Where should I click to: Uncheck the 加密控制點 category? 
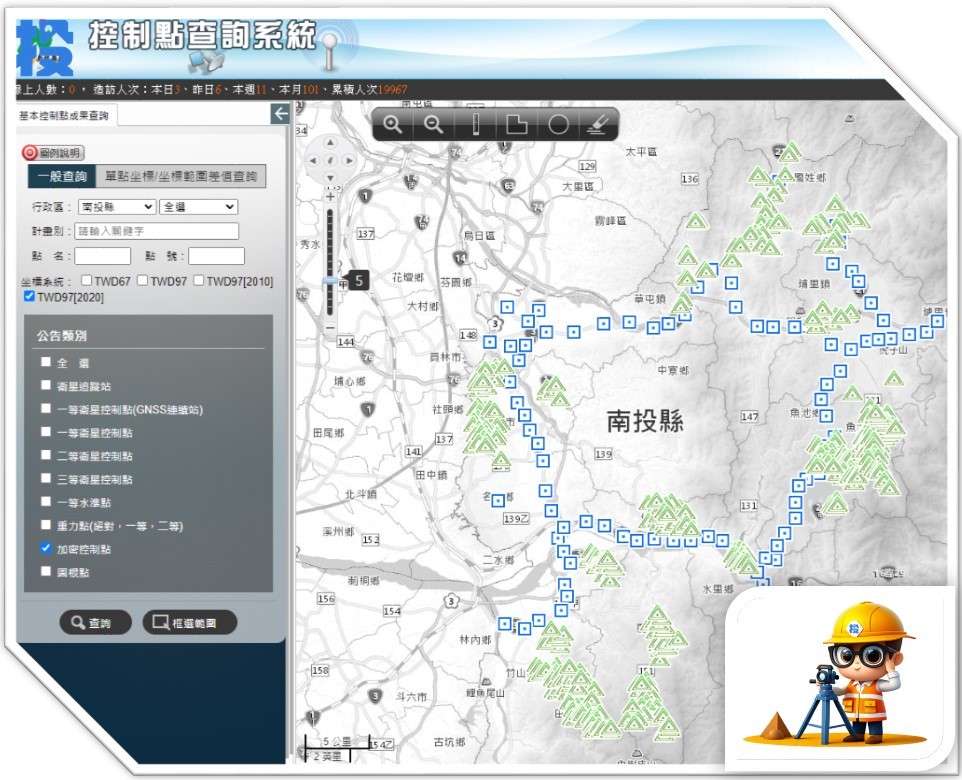[x=45, y=548]
